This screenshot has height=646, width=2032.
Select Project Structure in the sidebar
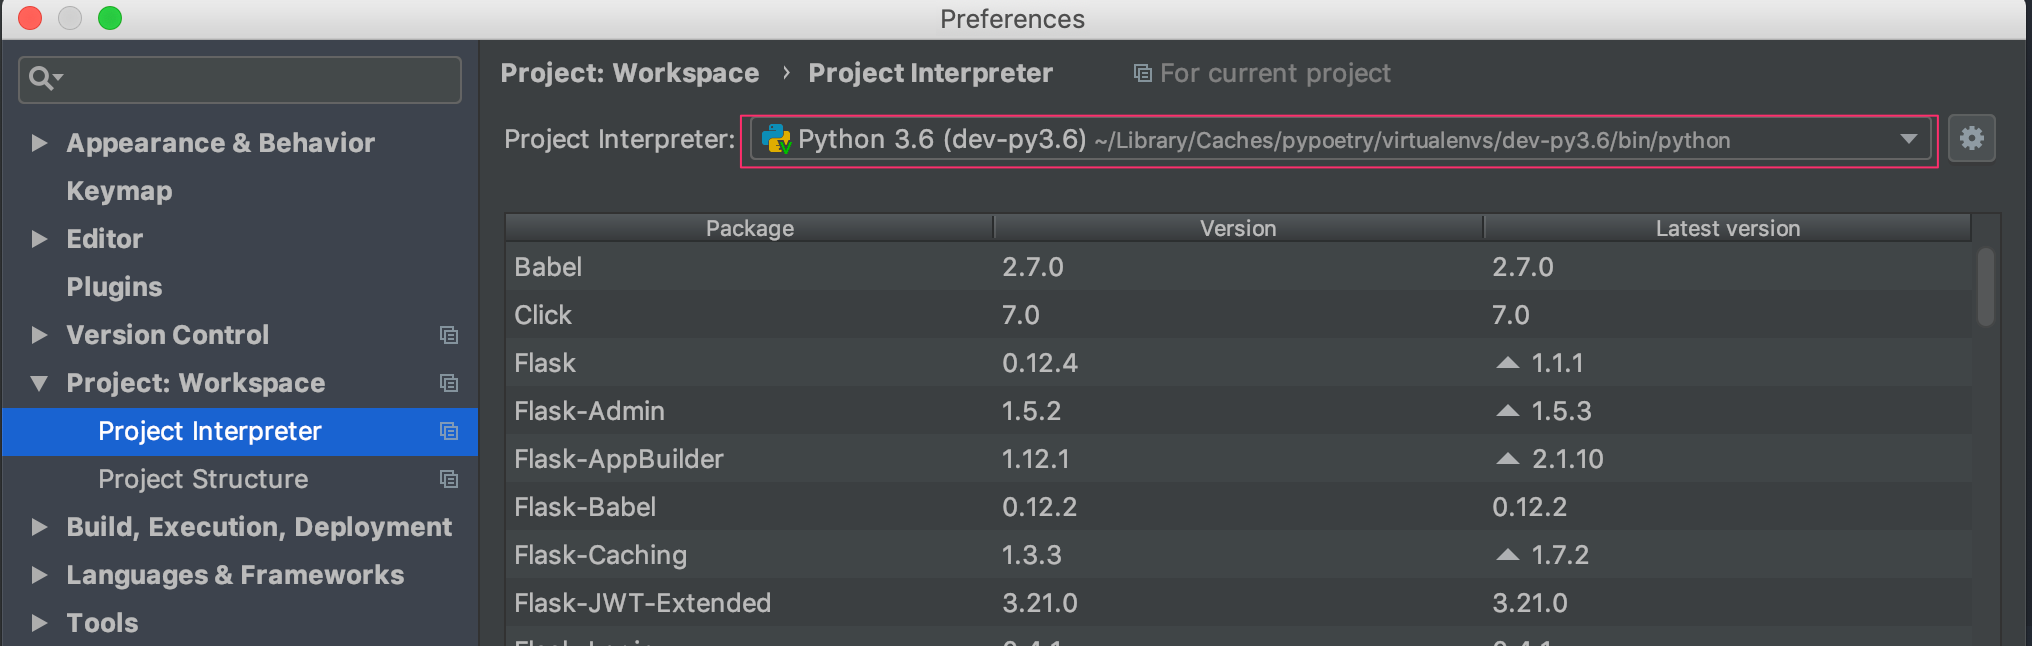203,479
